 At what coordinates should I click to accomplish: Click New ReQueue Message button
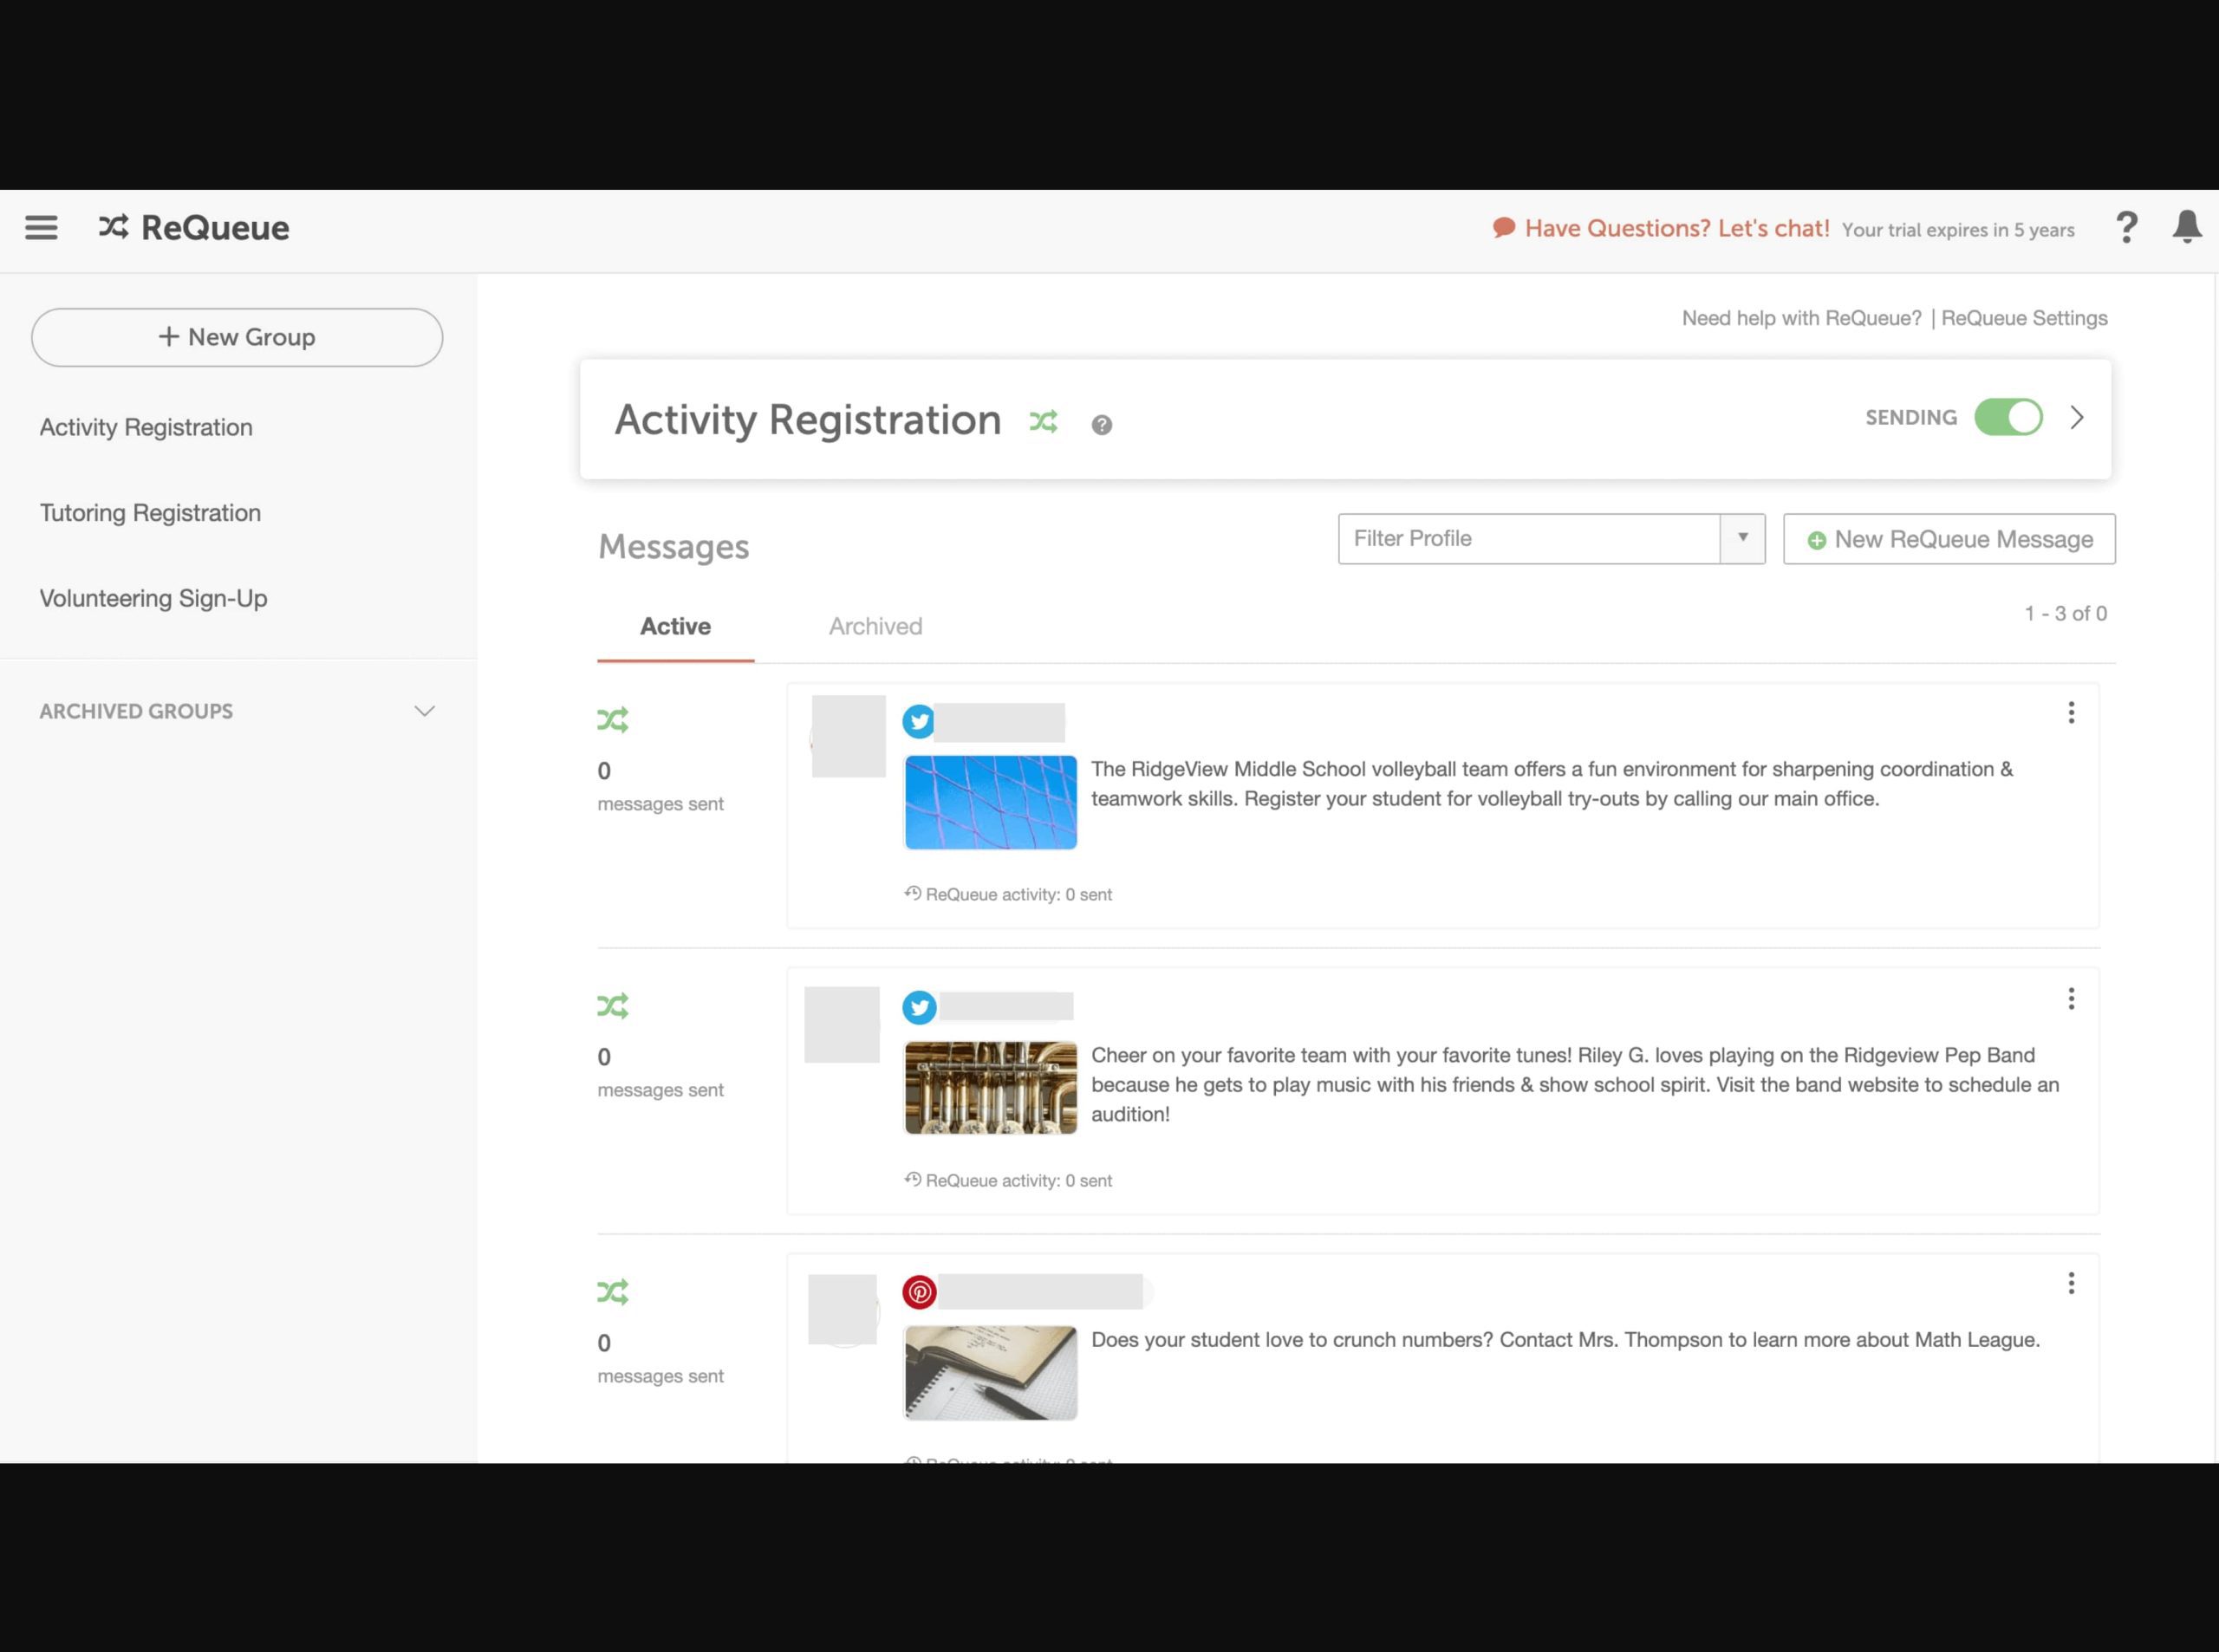pos(1950,540)
